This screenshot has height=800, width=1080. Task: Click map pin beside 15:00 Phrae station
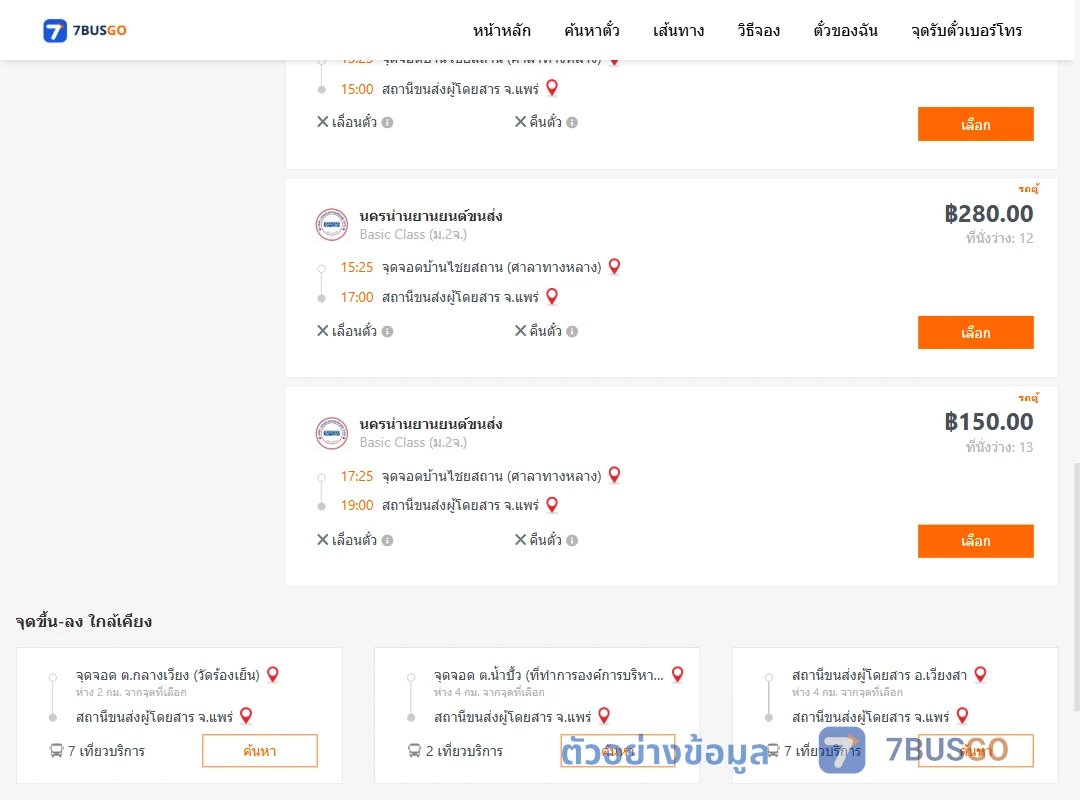tap(552, 88)
